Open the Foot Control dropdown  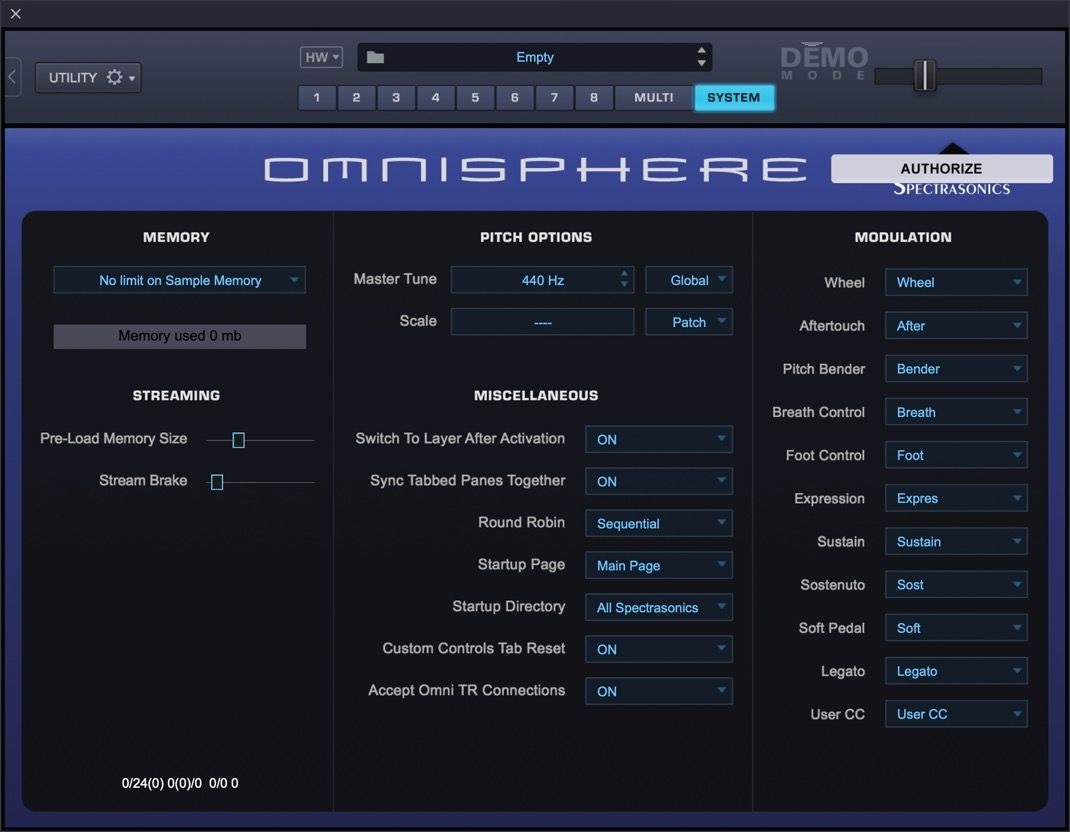click(956, 455)
